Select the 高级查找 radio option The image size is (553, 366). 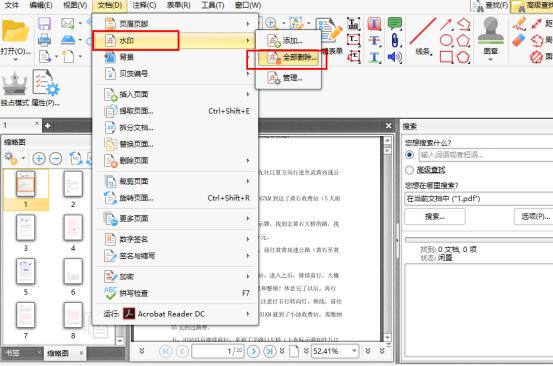pyautogui.click(x=409, y=170)
